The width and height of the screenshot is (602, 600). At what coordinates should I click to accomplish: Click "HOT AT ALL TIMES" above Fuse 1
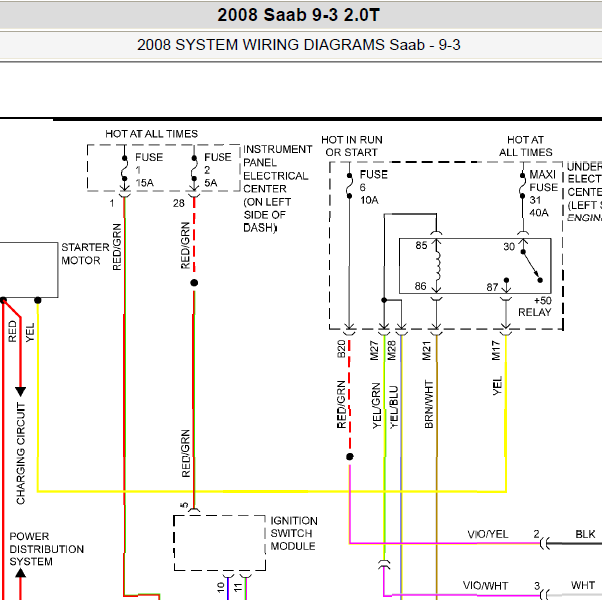[x=151, y=134]
